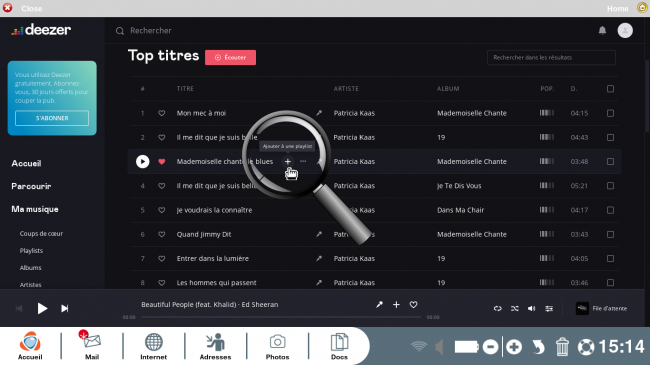This screenshot has width=650, height=365.
Task: Click the S'ABONNER button
Action: point(52,118)
